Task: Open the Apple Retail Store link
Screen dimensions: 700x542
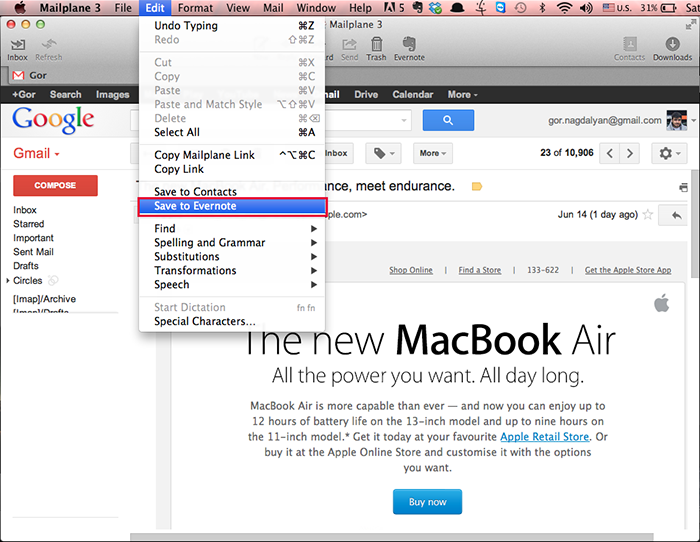Action: [x=545, y=437]
